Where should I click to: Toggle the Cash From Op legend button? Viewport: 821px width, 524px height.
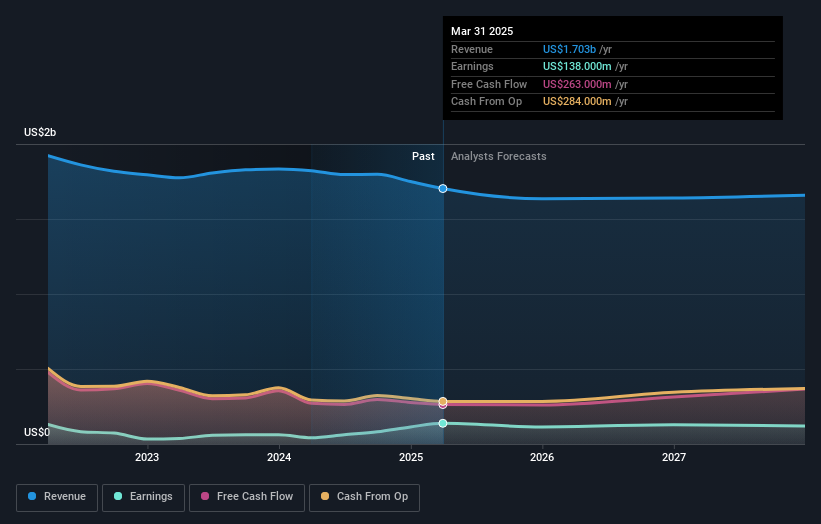pyautogui.click(x=364, y=497)
